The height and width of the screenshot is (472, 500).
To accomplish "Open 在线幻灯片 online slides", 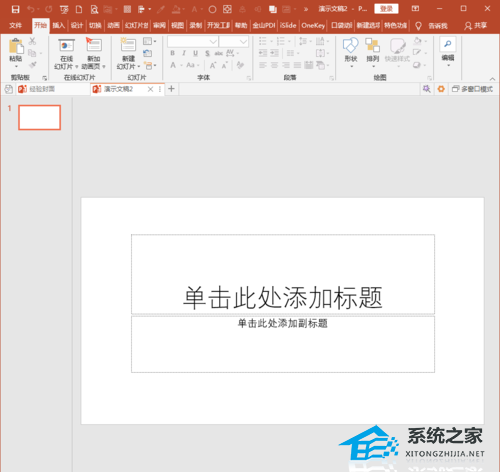I will click(x=66, y=54).
